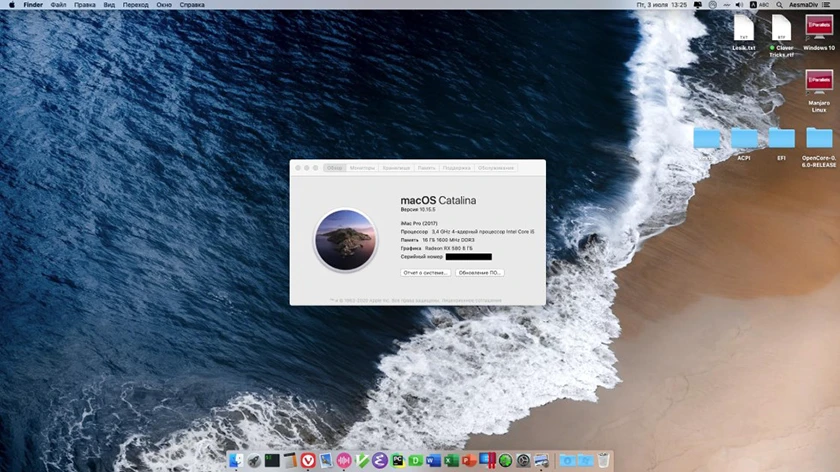Click the iMac Pro (2017) text
This screenshot has width=840, height=472.
click(419, 223)
